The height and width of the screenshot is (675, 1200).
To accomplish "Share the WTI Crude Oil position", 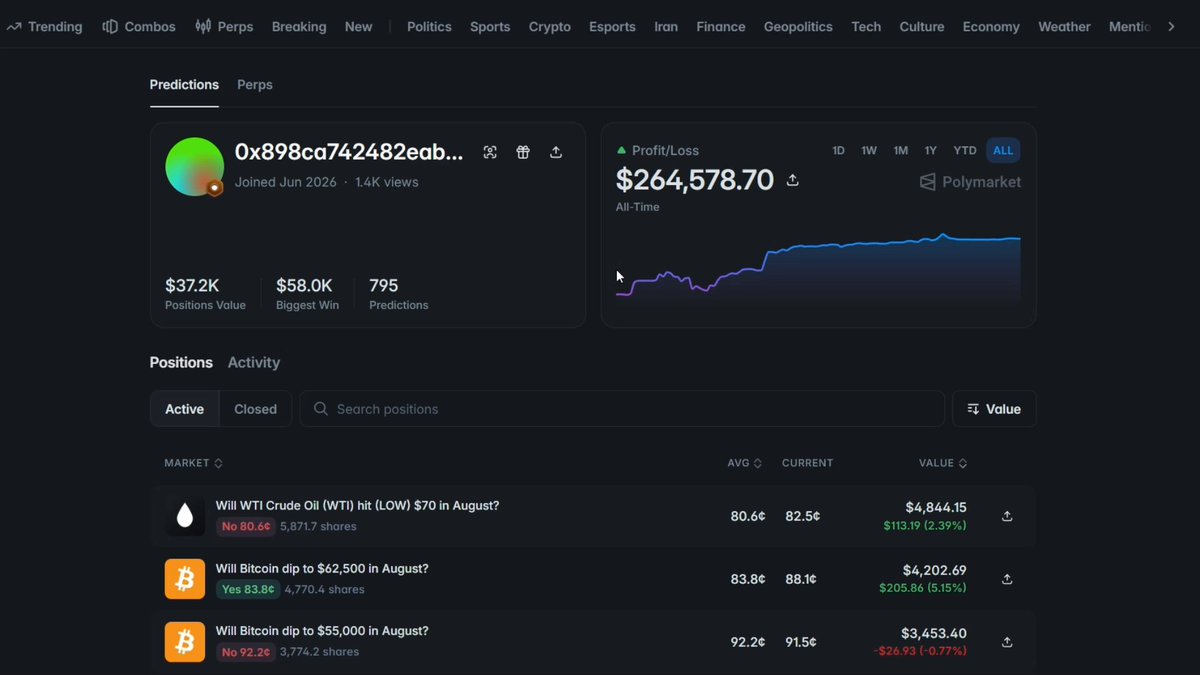I will coord(1007,516).
